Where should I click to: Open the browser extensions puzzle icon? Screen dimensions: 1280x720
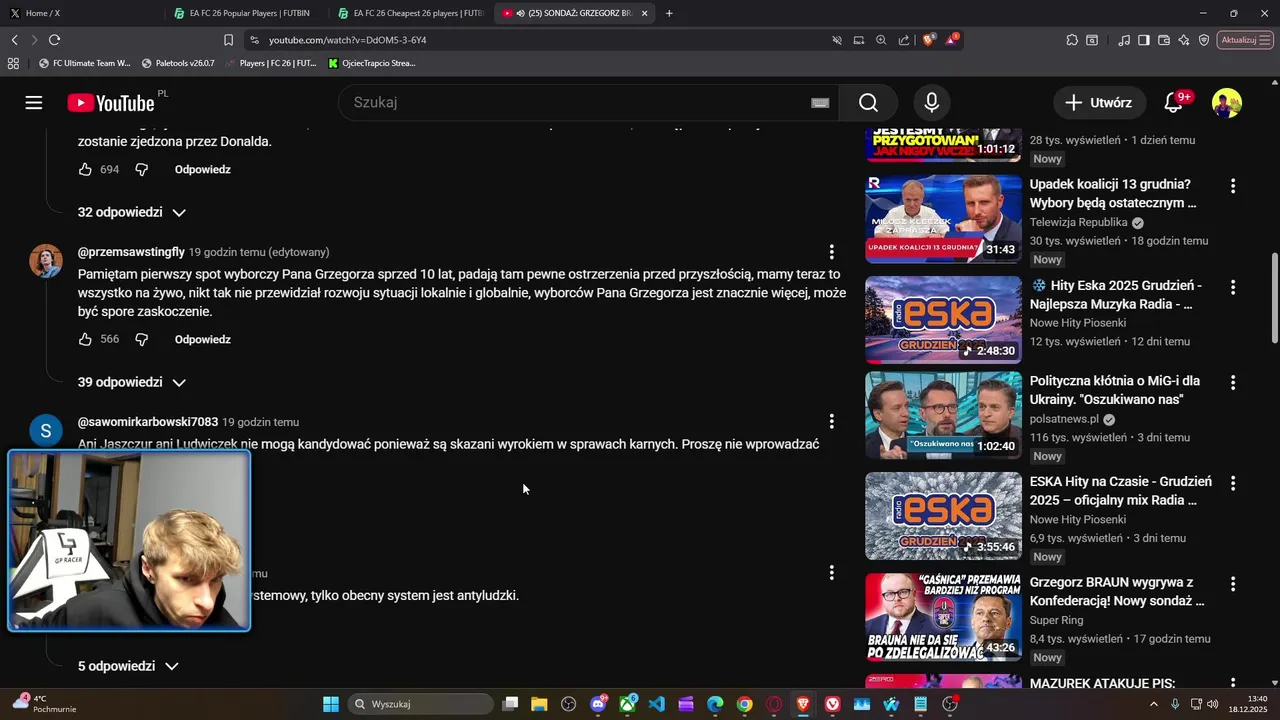click(1072, 40)
